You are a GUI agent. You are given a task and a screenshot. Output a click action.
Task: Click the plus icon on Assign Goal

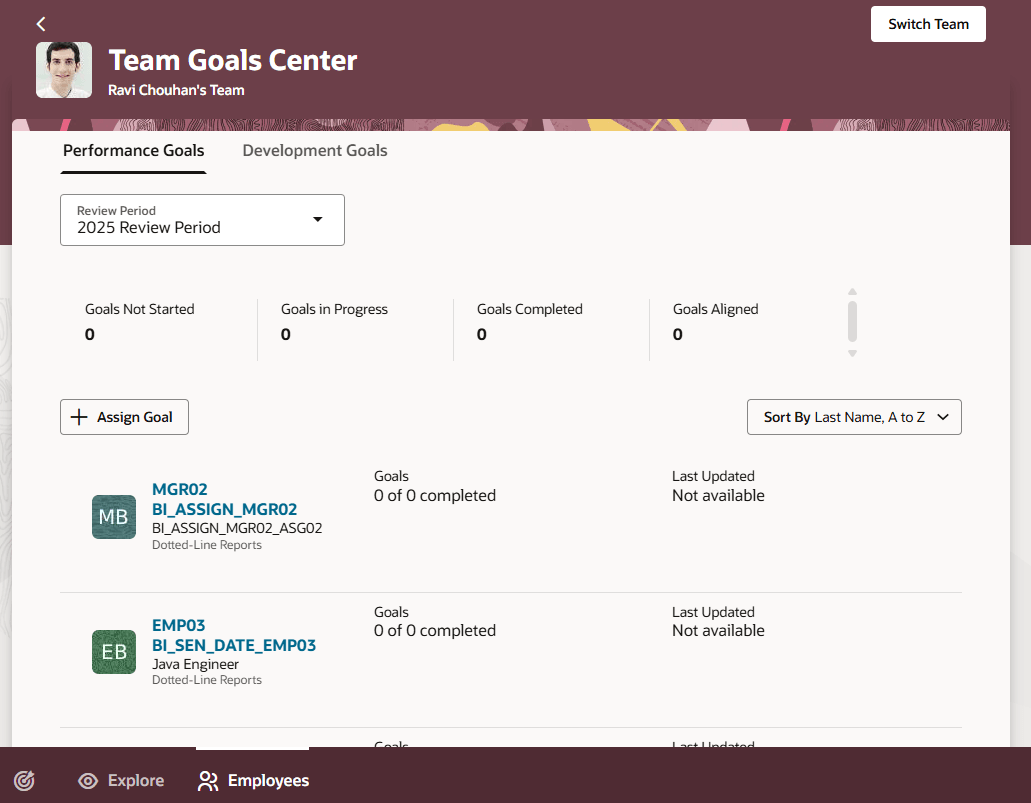coord(80,417)
